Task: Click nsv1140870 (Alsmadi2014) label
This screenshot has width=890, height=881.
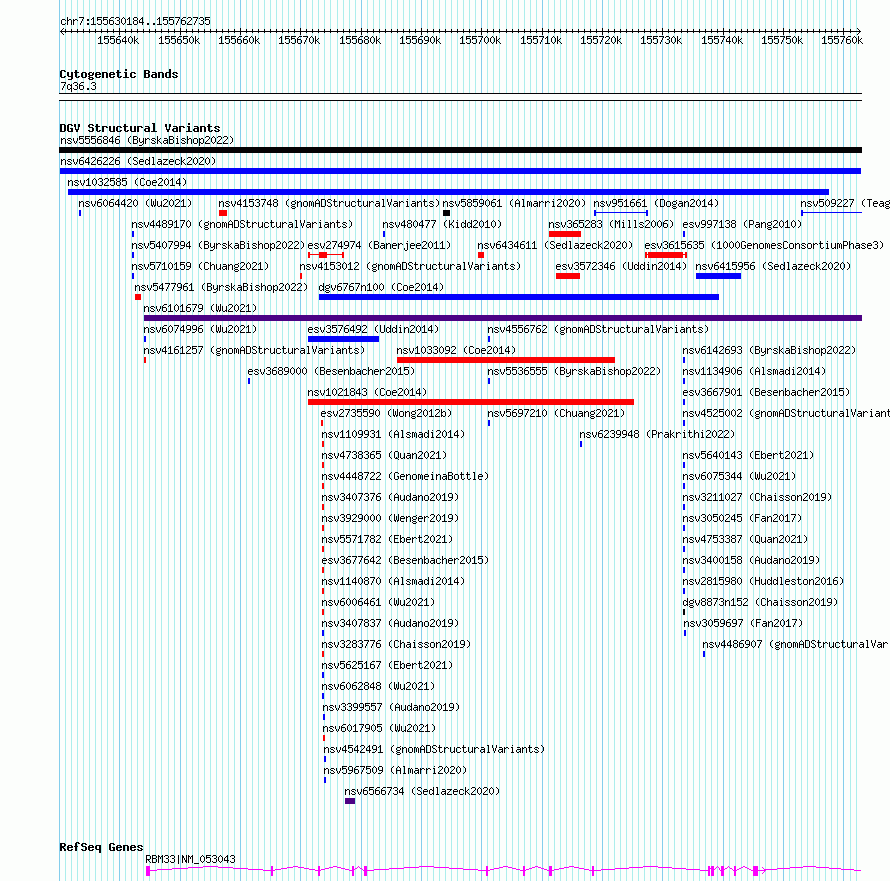Action: tap(393, 581)
